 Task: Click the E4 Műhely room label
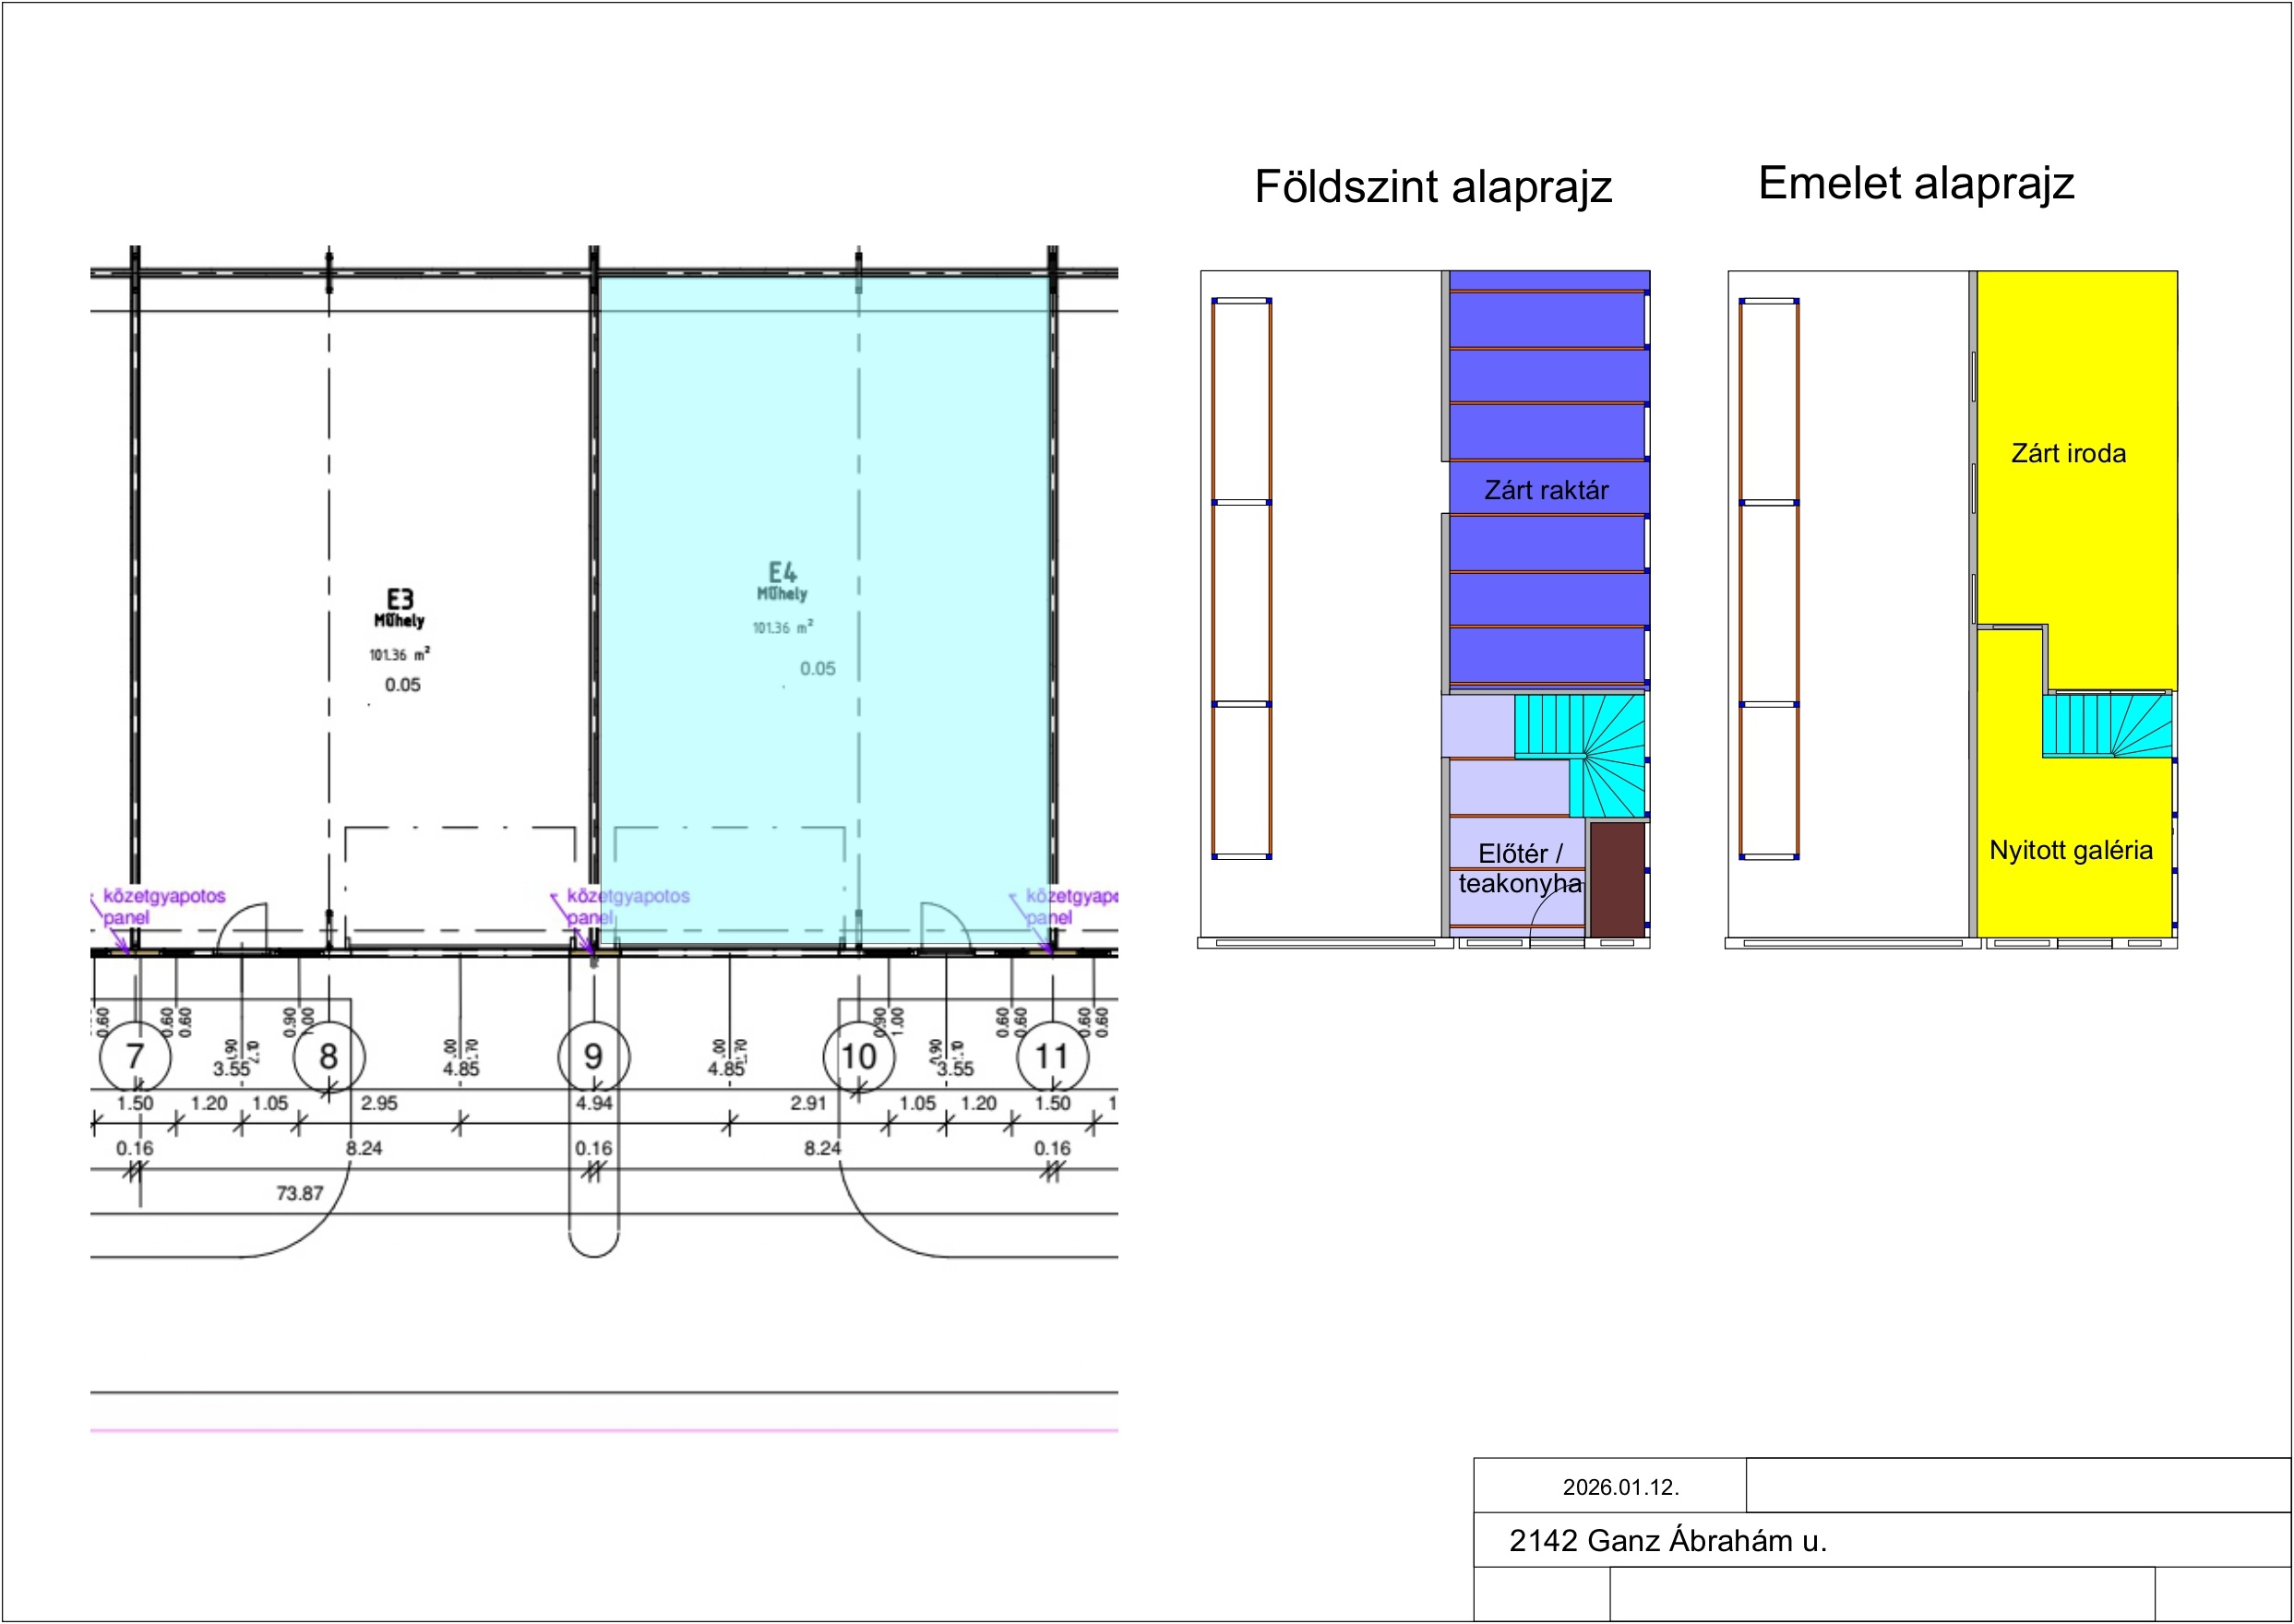pos(782,581)
